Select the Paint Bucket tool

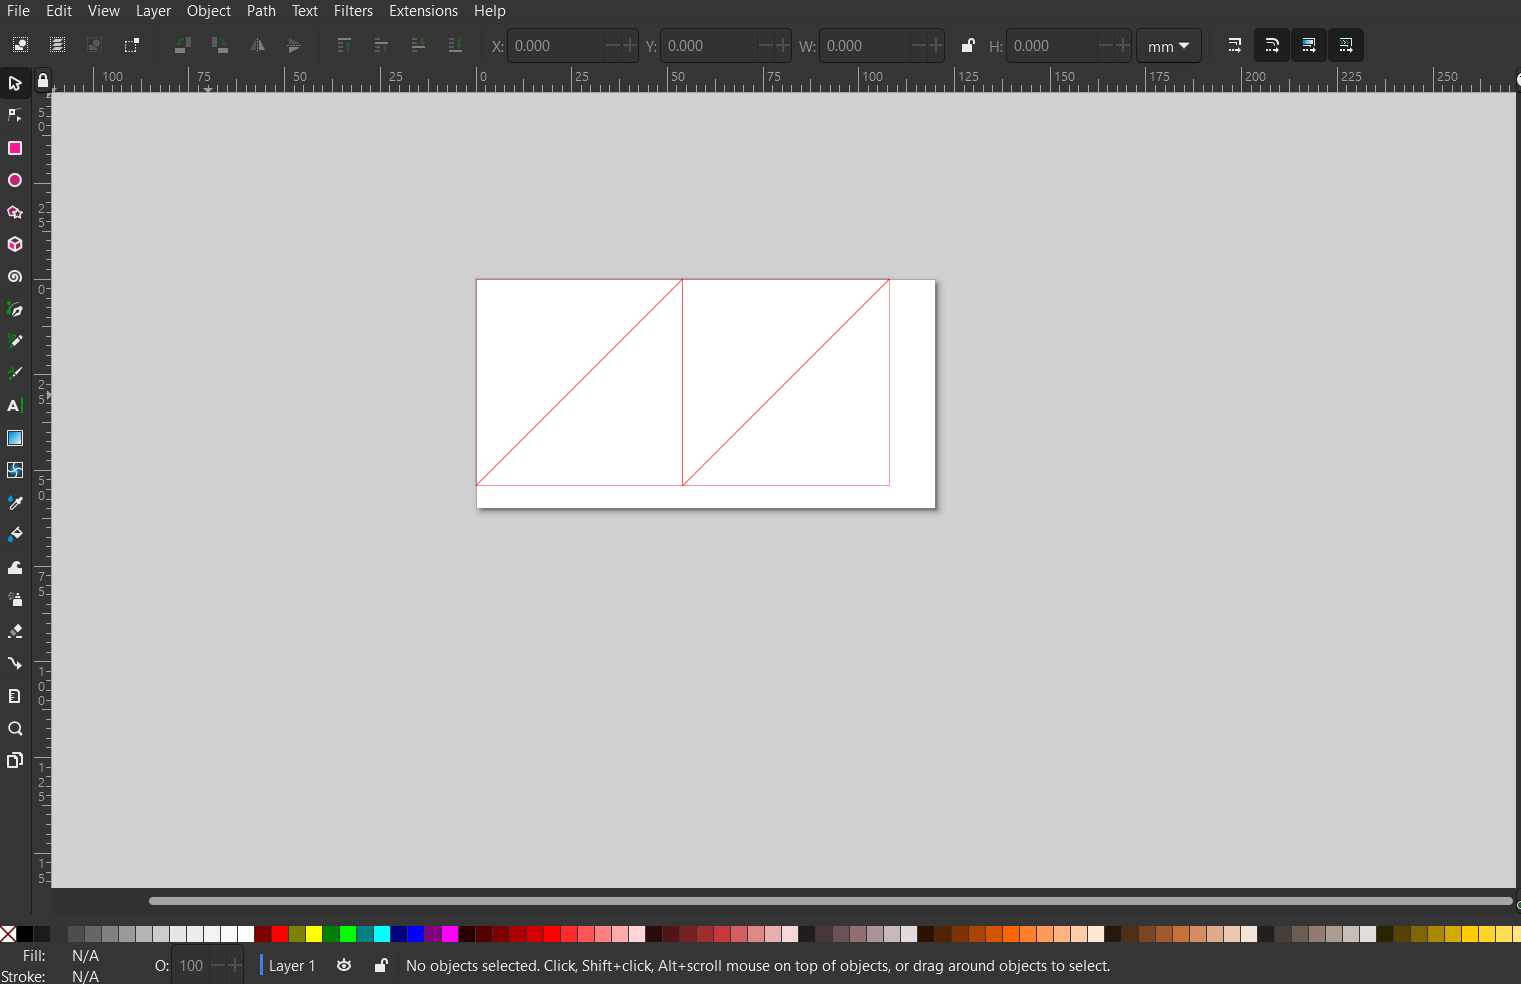point(15,534)
